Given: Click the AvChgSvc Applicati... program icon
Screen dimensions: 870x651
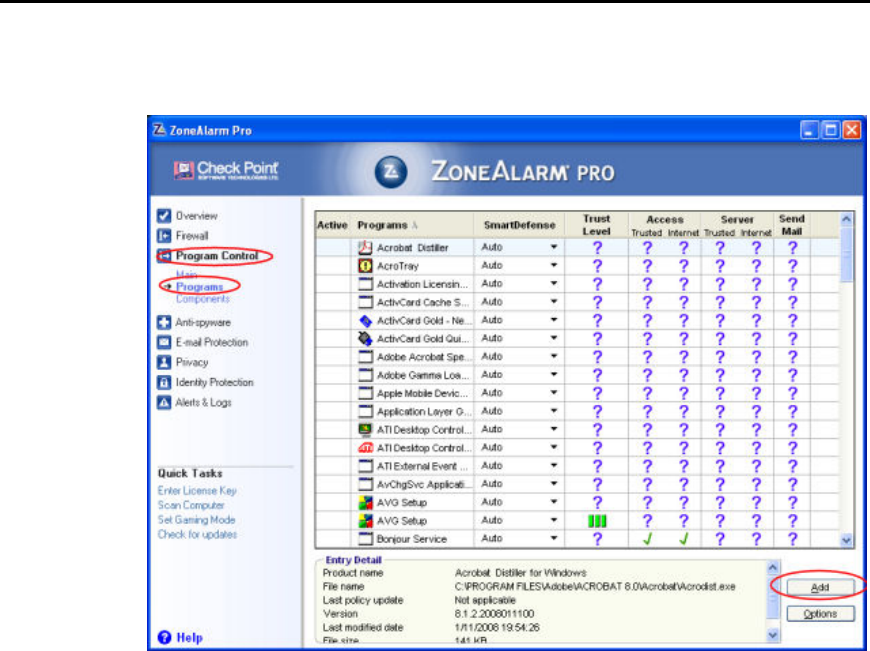Looking at the screenshot, I should click(365, 484).
